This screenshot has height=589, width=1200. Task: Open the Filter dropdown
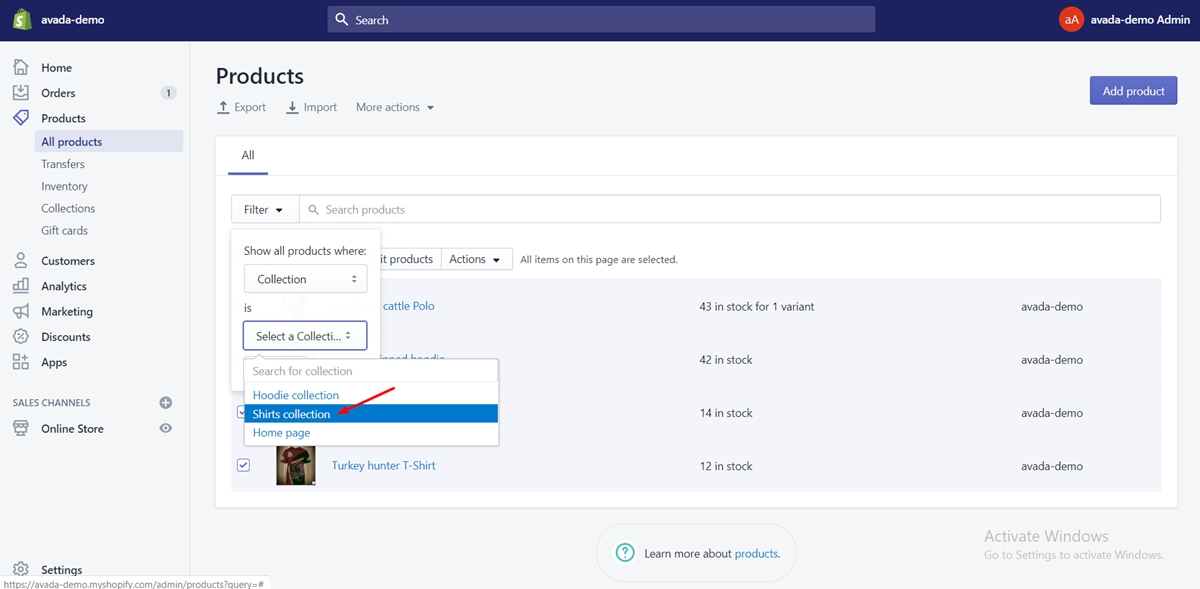(265, 209)
